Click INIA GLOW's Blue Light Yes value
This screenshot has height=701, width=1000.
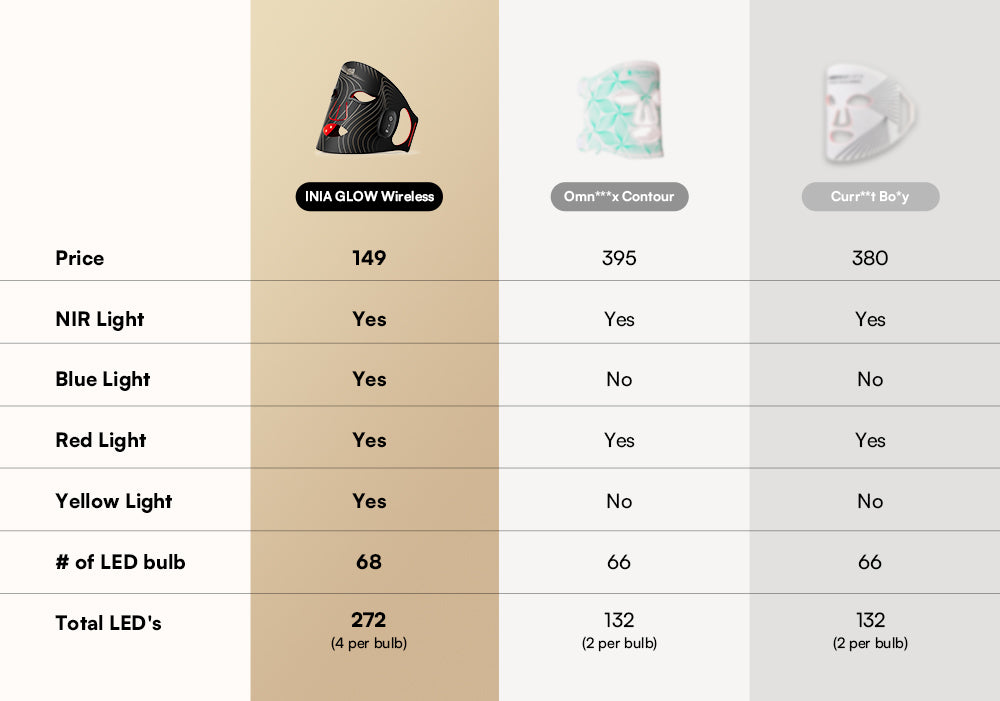pos(369,379)
